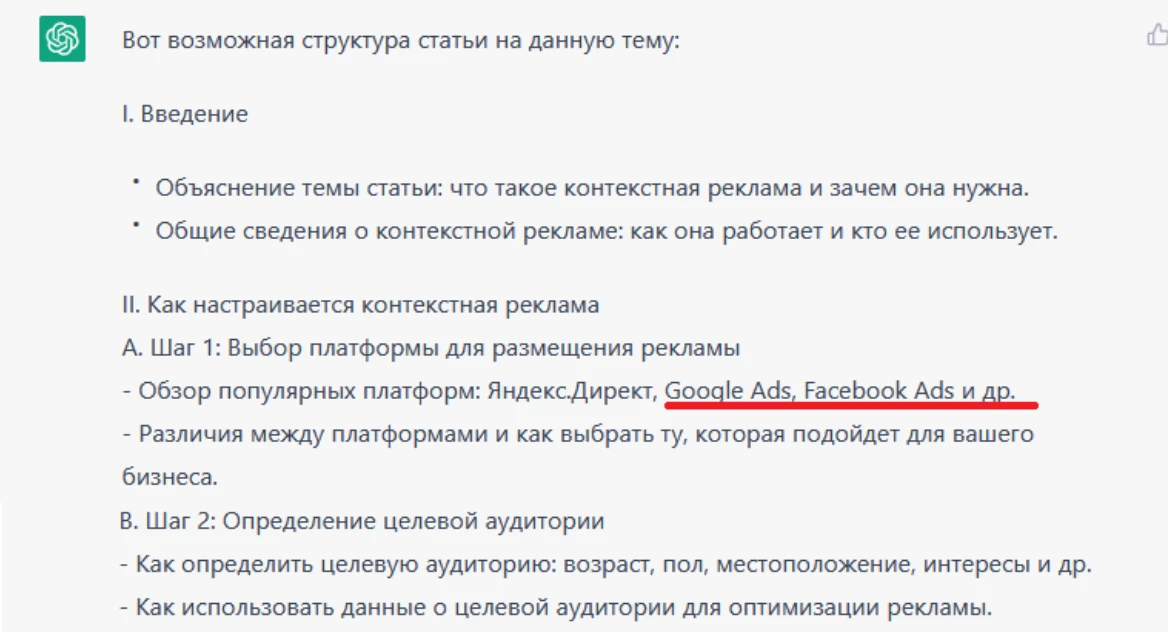Click the bullet line starting 'Объяснение темы статьи'
Image resolution: width=1168 pixels, height=632 pixels.
[592, 188]
